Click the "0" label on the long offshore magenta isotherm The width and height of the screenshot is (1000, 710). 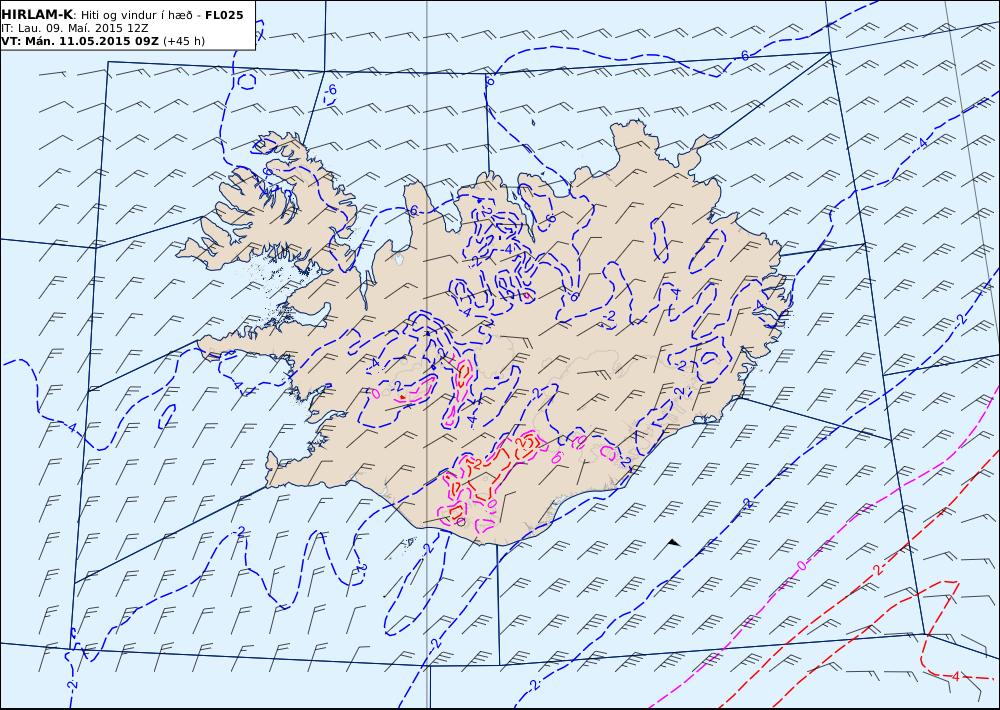click(802, 566)
